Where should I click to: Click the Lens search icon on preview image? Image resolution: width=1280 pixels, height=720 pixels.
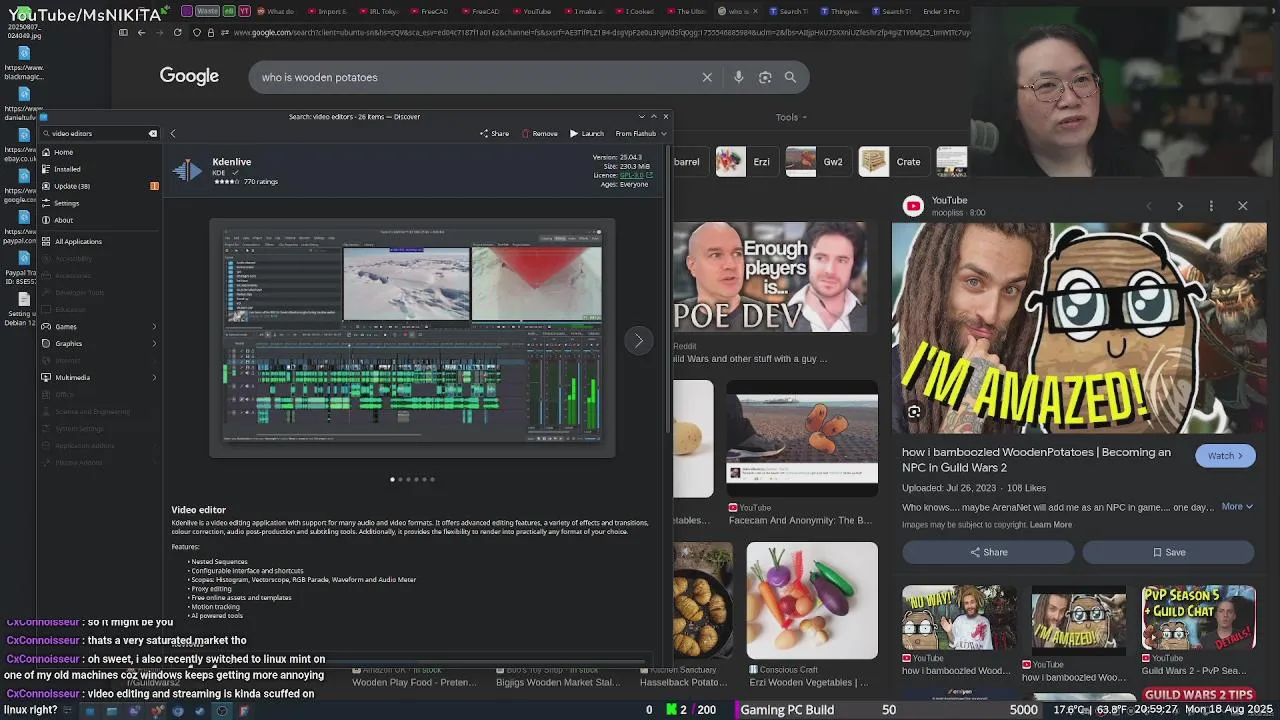pos(913,412)
